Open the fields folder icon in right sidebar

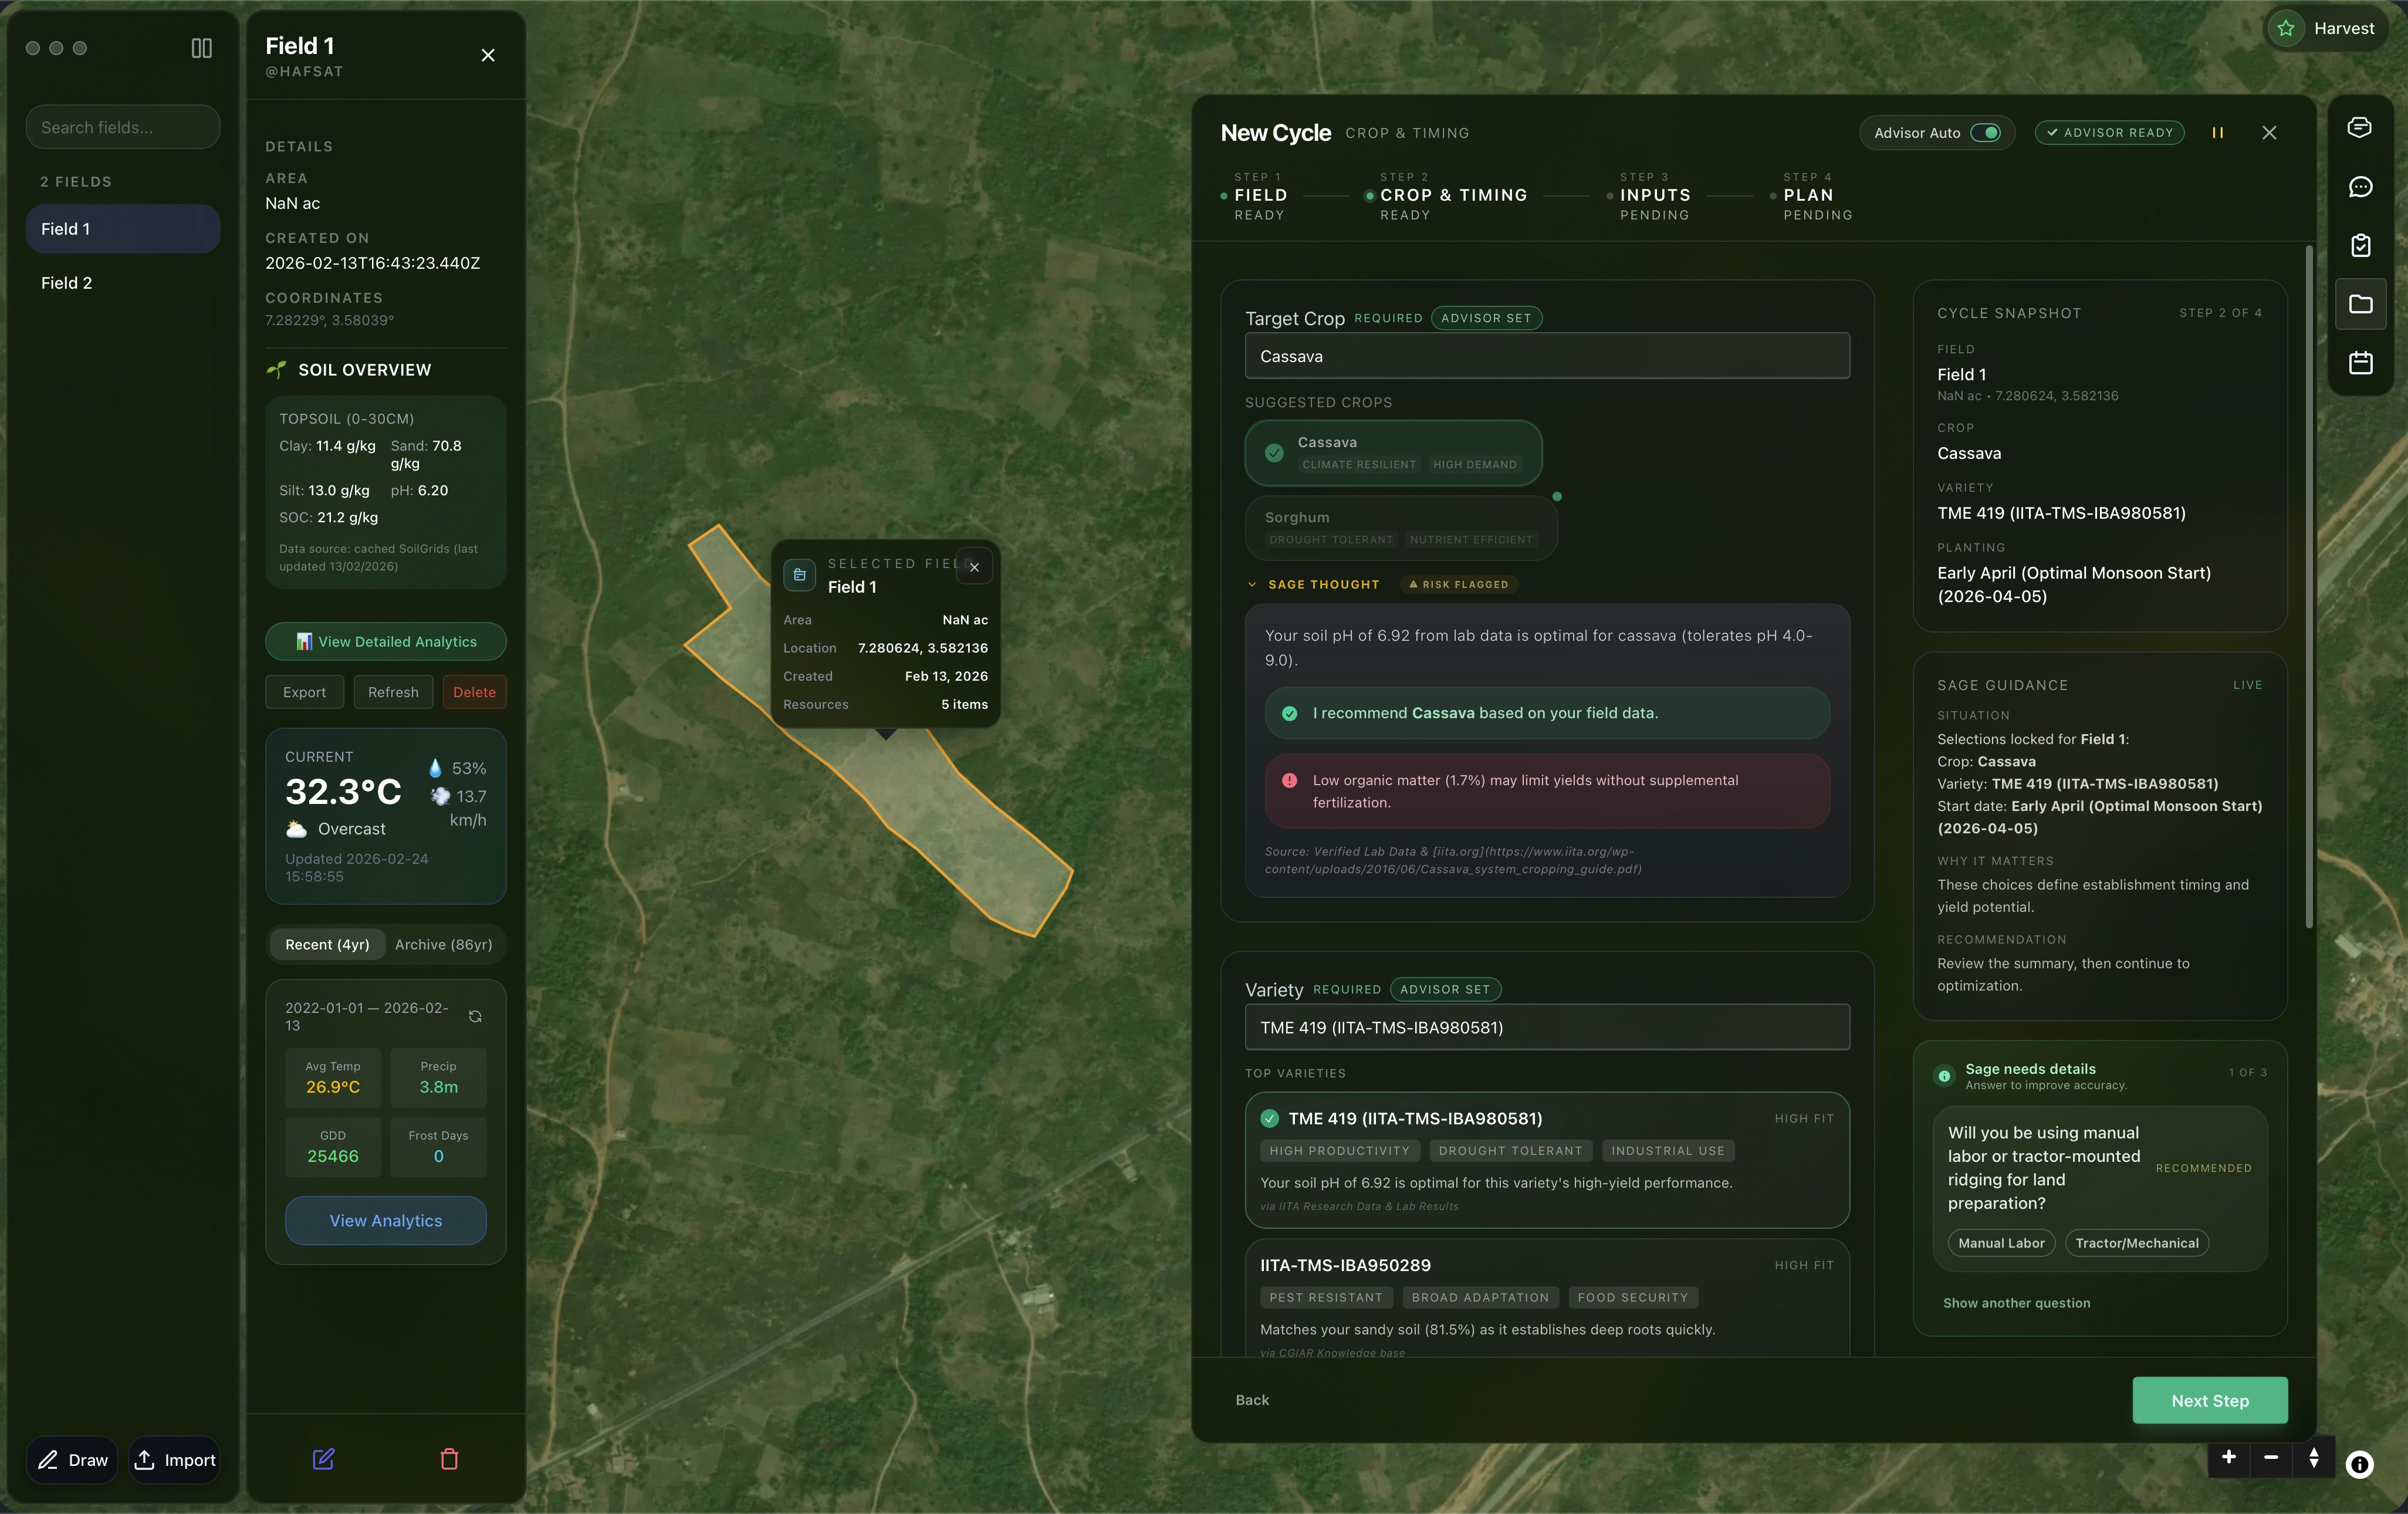tap(2360, 304)
